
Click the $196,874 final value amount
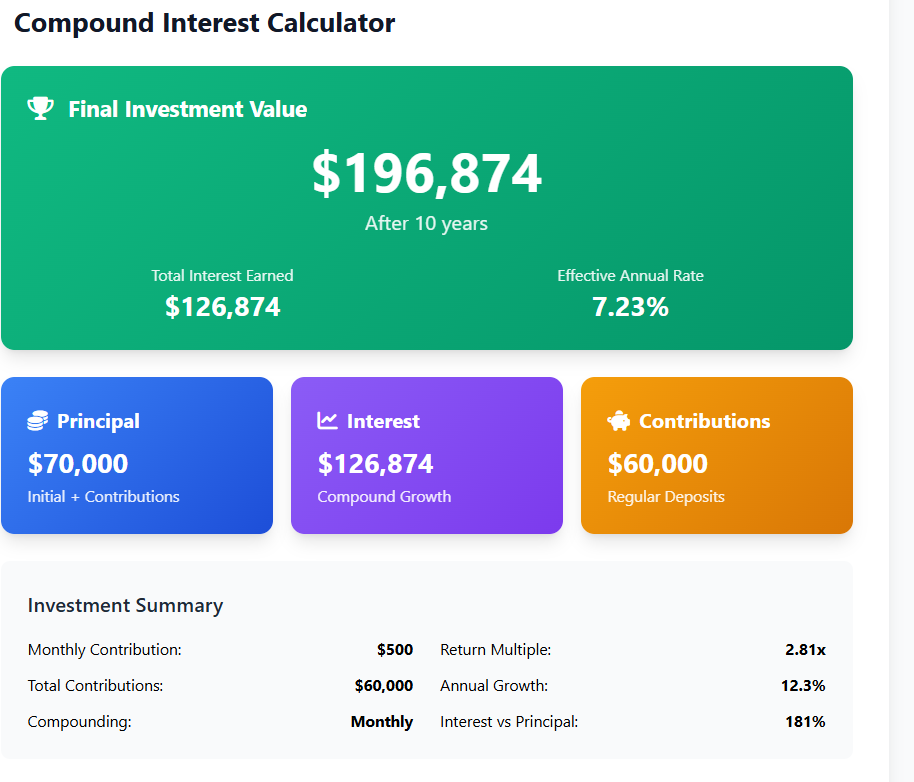tap(427, 173)
